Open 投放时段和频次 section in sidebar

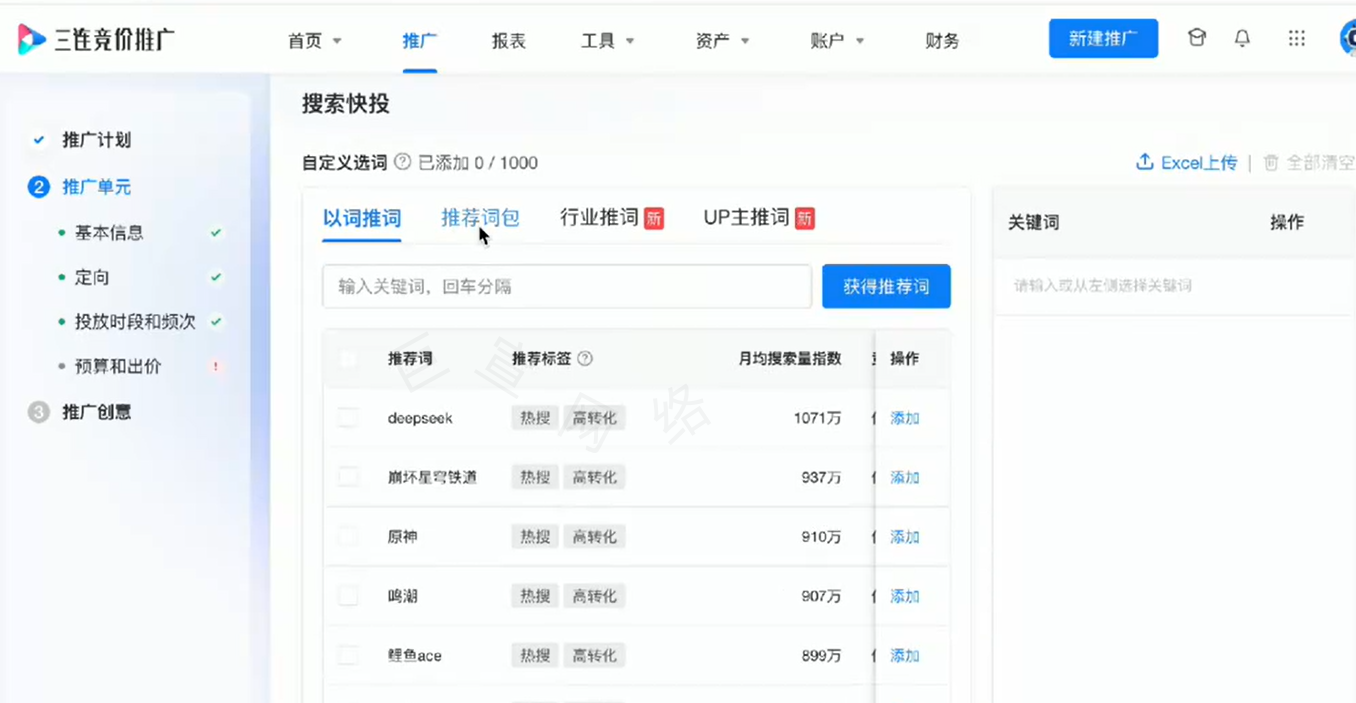click(135, 322)
